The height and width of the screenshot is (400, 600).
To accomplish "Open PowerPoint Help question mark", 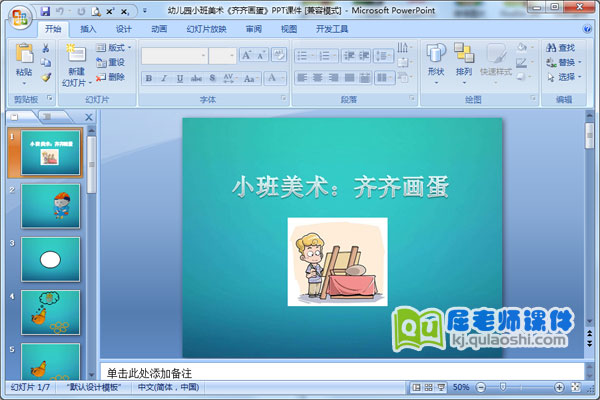I will [587, 29].
